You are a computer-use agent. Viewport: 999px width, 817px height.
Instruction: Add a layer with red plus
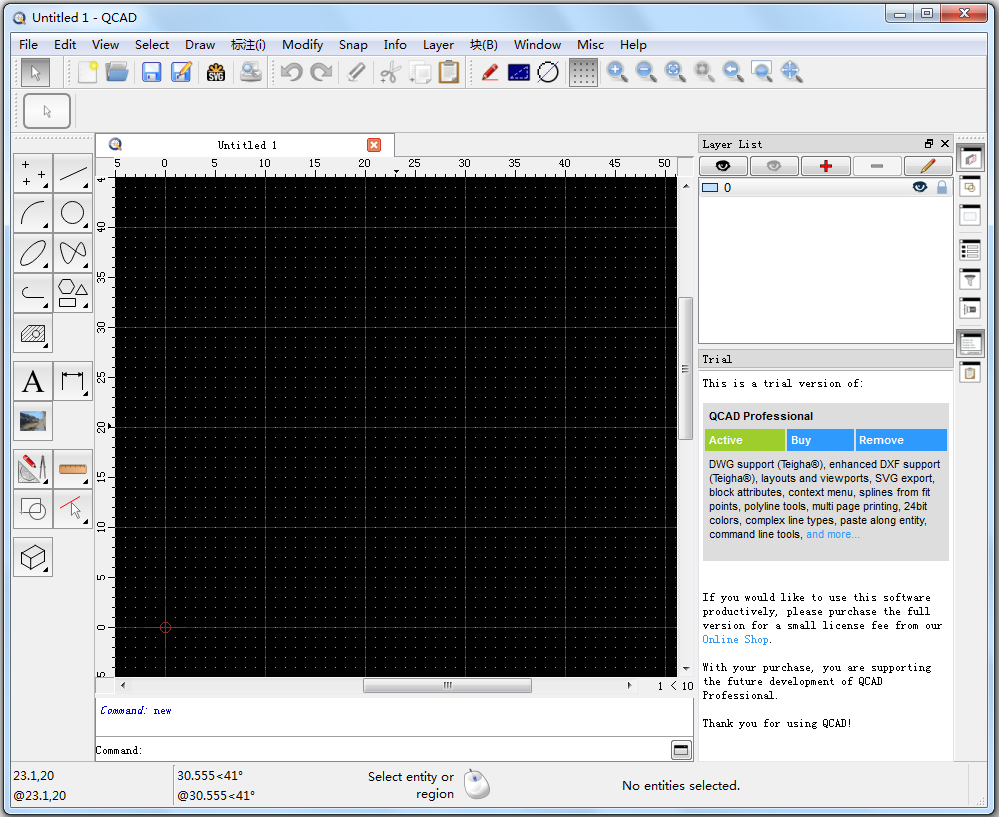pos(826,166)
